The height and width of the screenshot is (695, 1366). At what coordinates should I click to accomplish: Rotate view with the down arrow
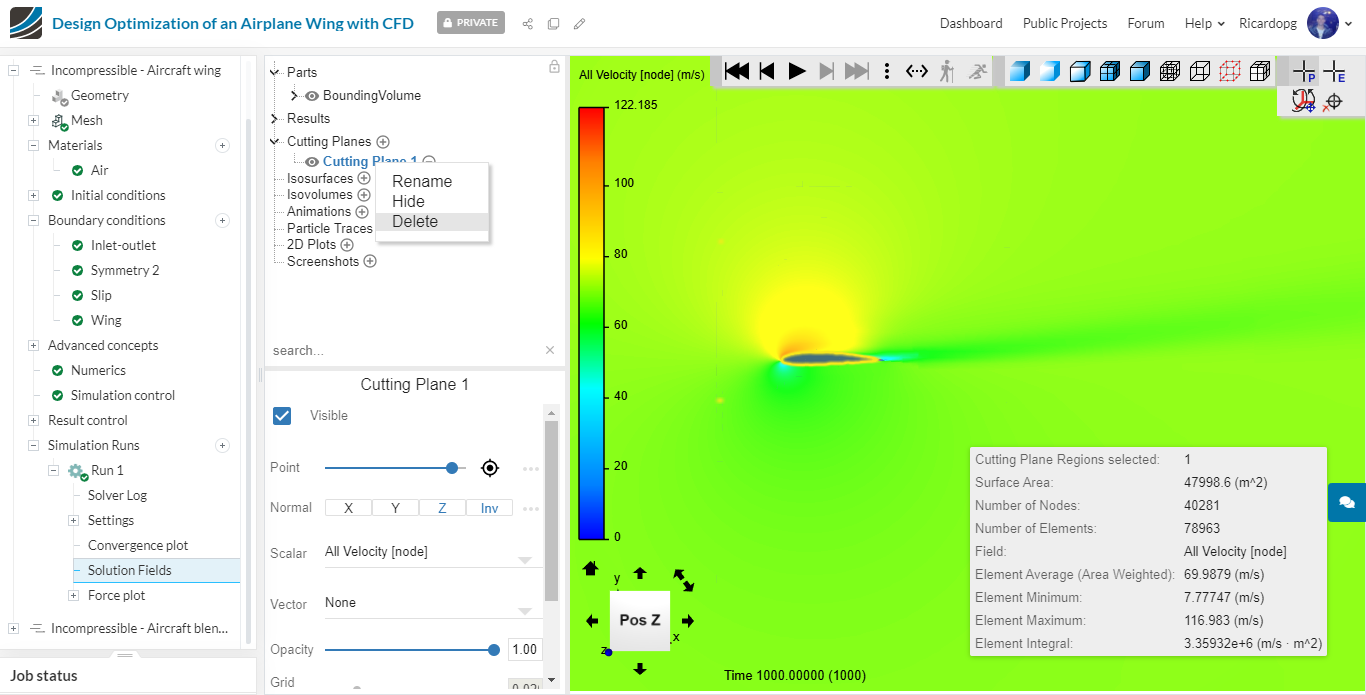[640, 669]
